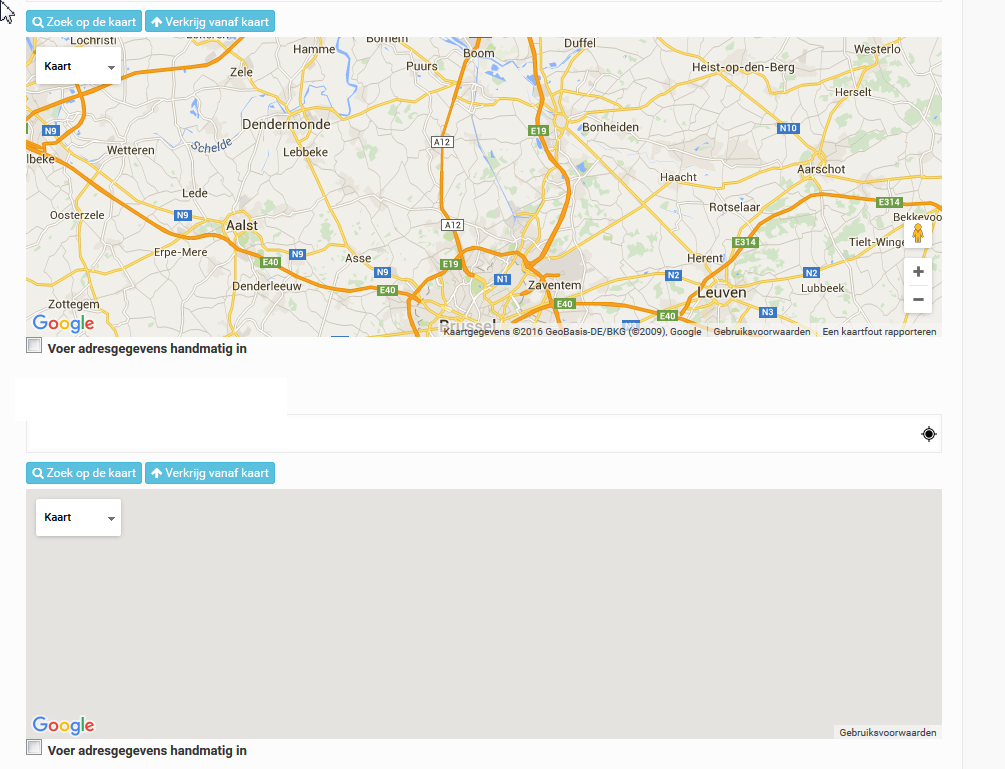Screen dimensions: 1005x769
Task: Tick the upper 'Voer adresgegevens handmatig in' checkbox
Action: click(x=34, y=346)
